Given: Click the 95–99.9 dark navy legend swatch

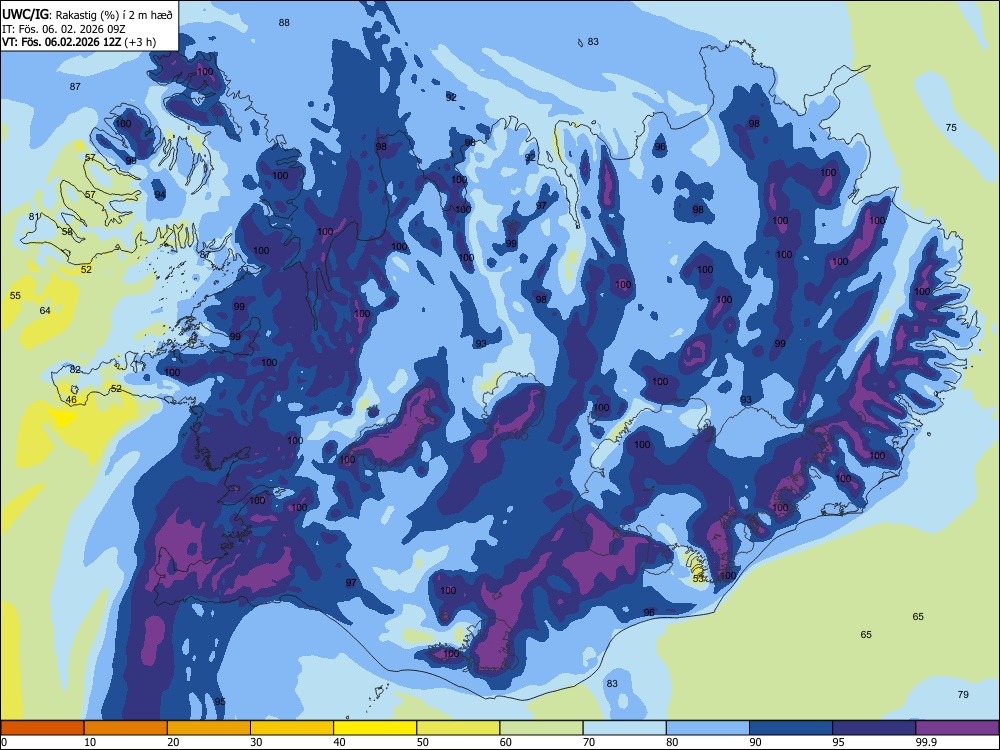Looking at the screenshot, I should click(x=874, y=728).
